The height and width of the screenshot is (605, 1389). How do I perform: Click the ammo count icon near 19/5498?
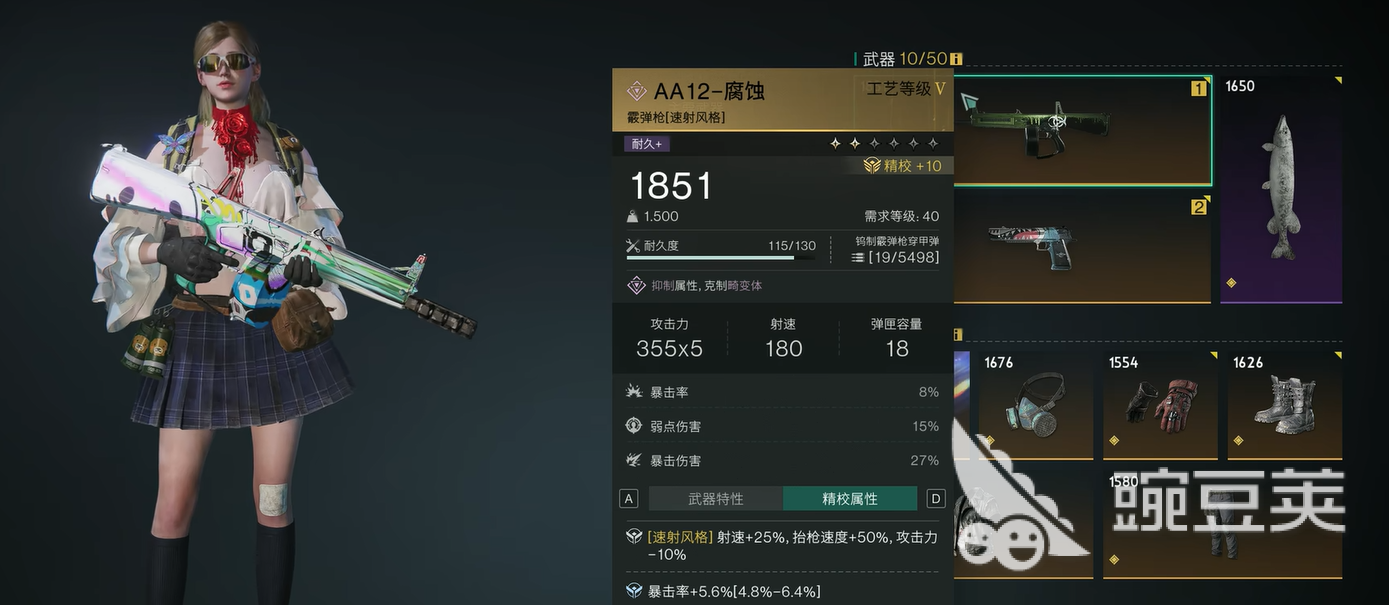(857, 258)
